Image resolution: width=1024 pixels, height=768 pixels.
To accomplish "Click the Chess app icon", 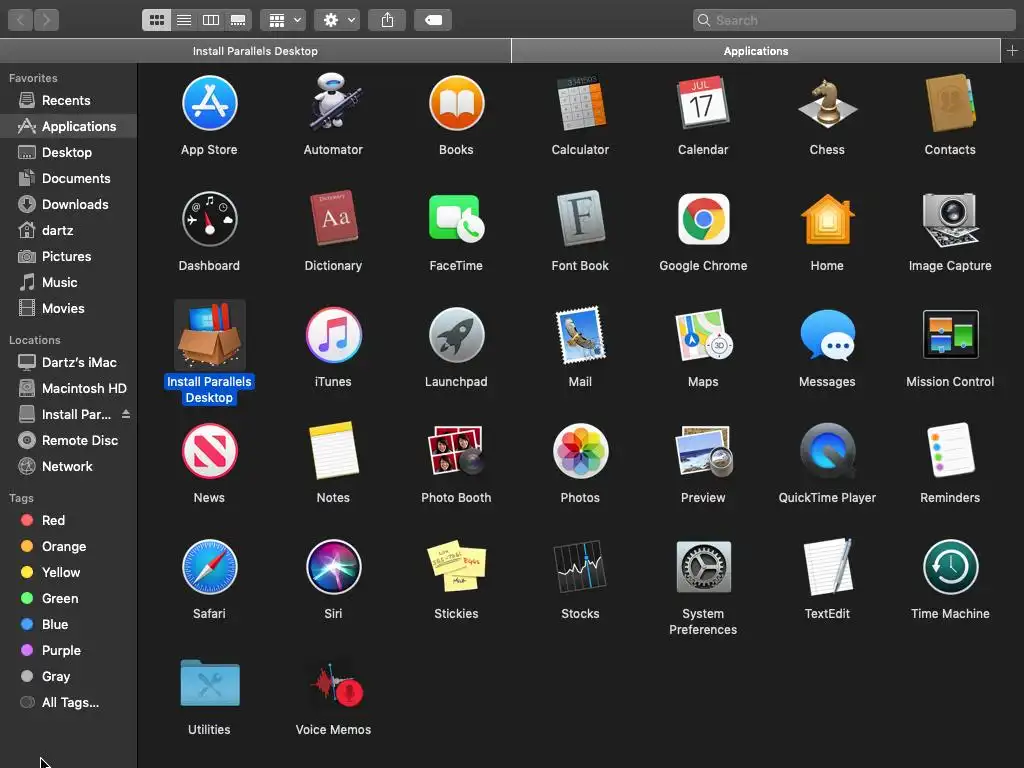I will pos(827,103).
